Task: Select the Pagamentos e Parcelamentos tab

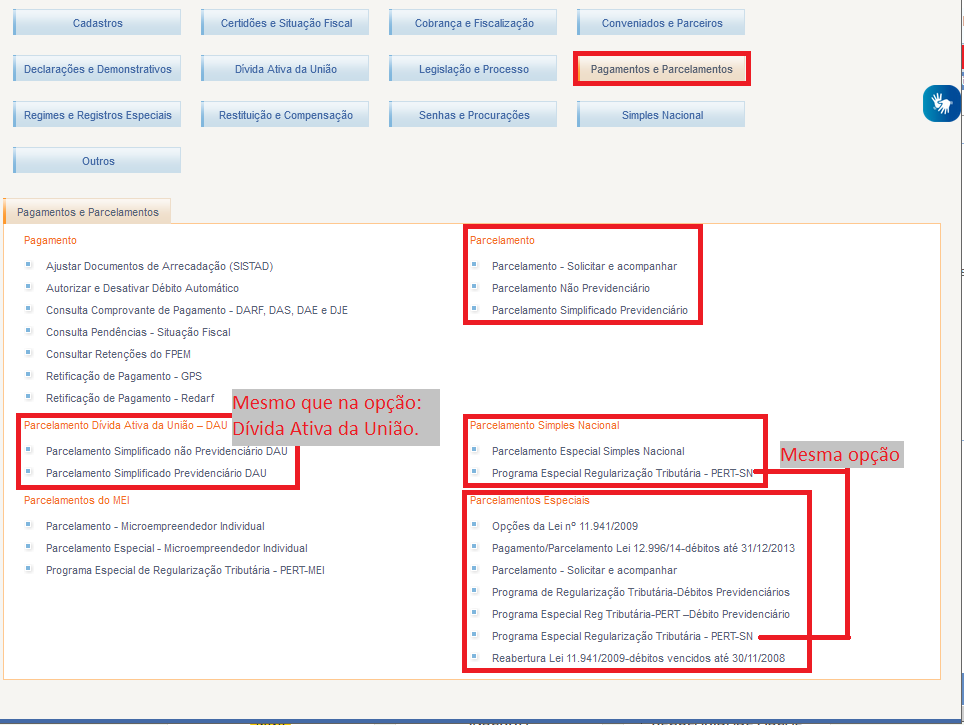Action: click(x=88, y=212)
